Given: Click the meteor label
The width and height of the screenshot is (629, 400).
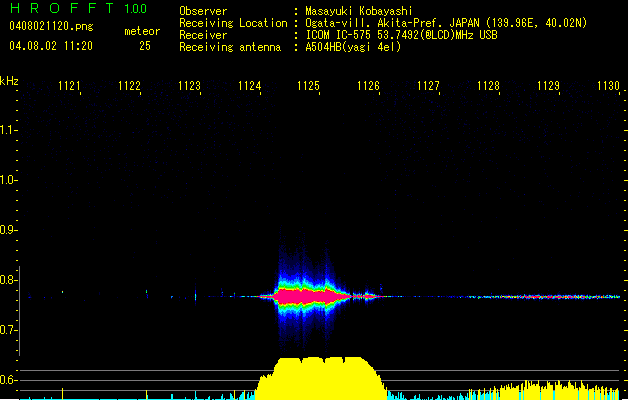Looking at the screenshot, I should [142, 31].
